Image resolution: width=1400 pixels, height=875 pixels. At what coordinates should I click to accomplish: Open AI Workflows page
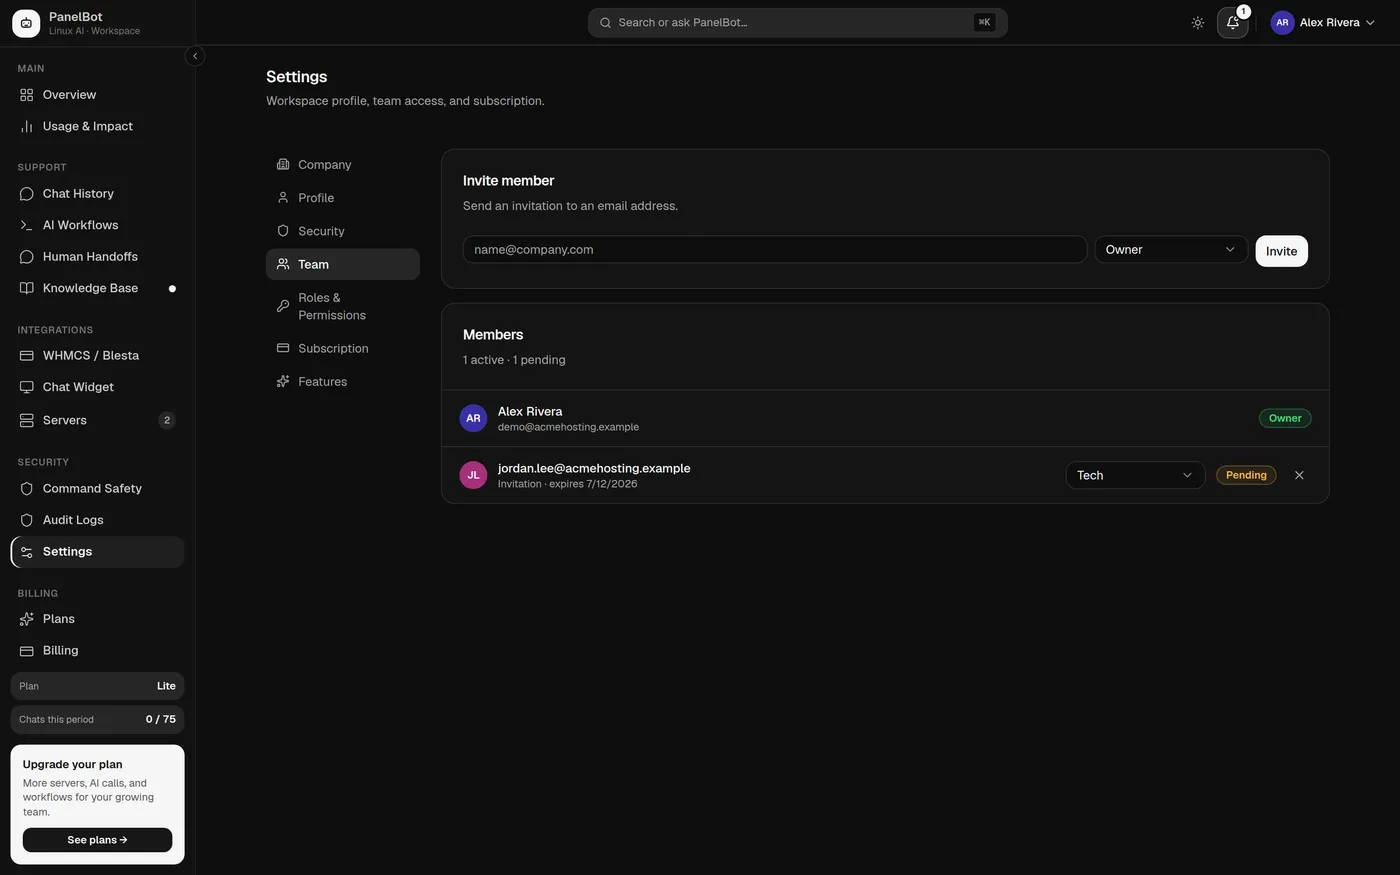point(97,225)
